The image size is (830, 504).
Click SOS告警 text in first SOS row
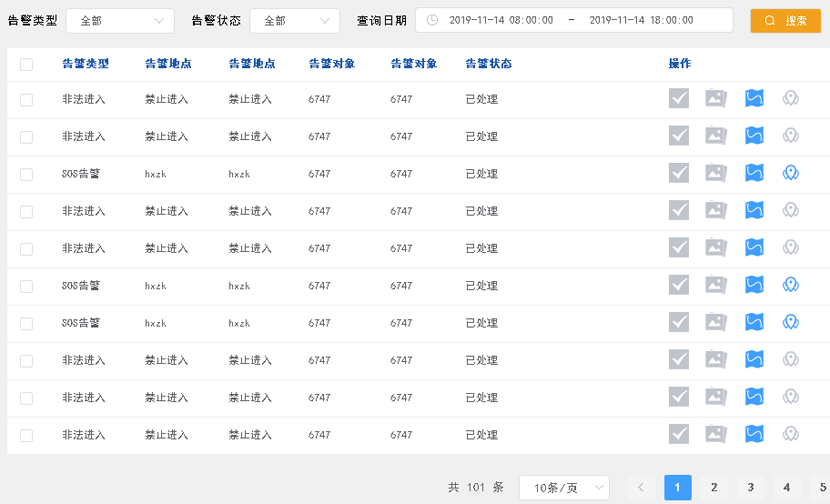(80, 174)
